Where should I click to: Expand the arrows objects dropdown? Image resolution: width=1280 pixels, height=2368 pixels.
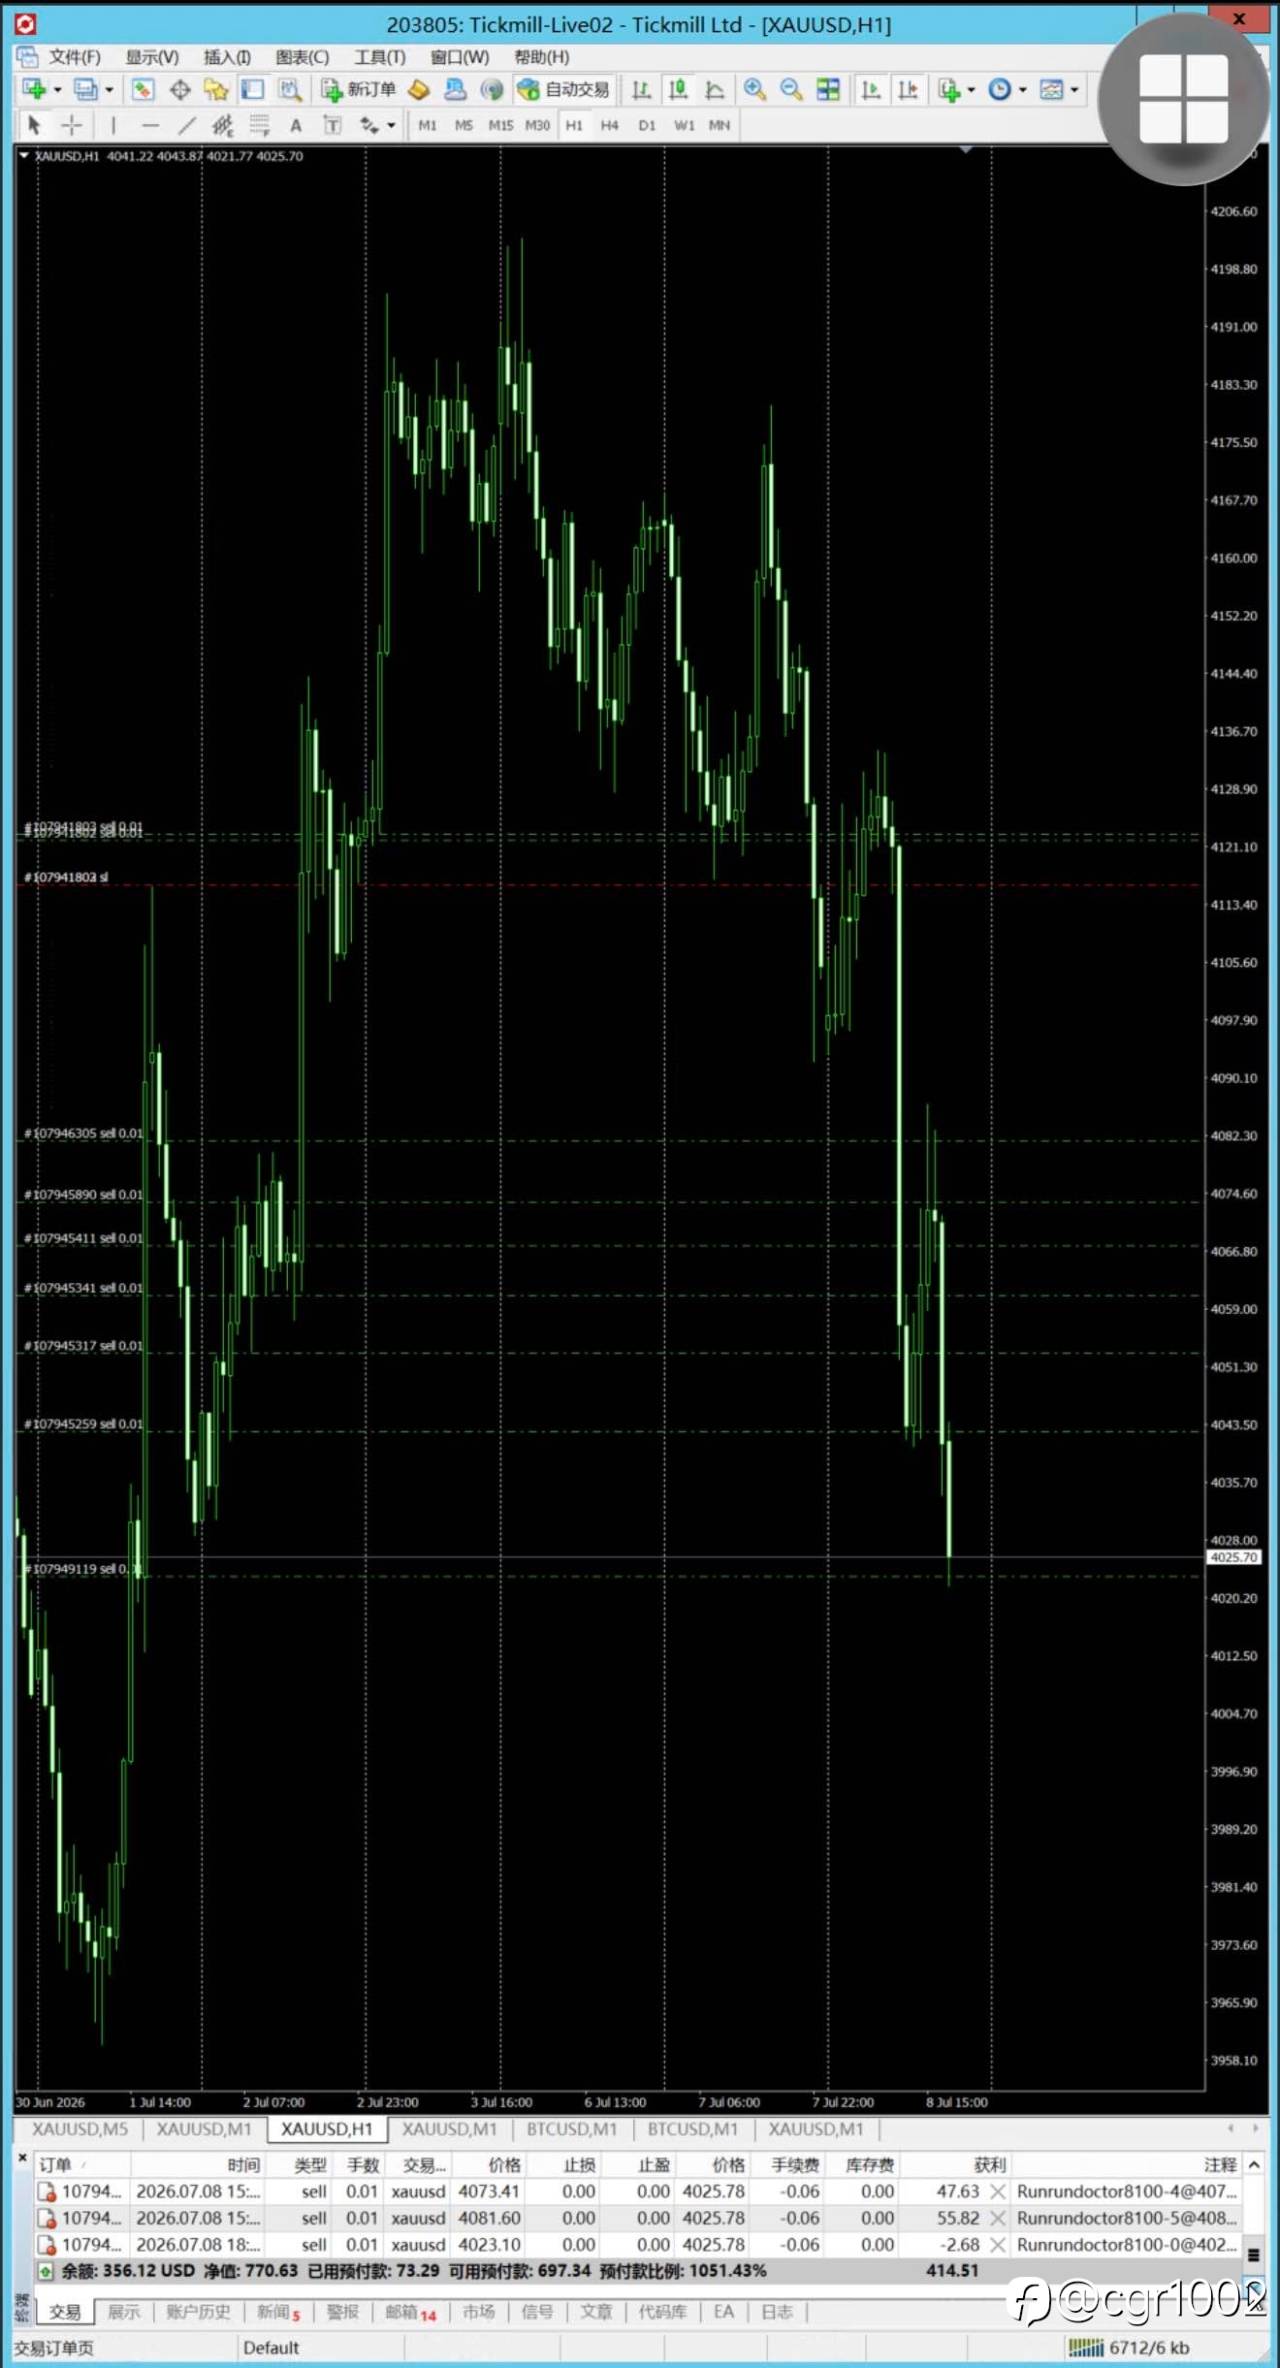point(391,126)
